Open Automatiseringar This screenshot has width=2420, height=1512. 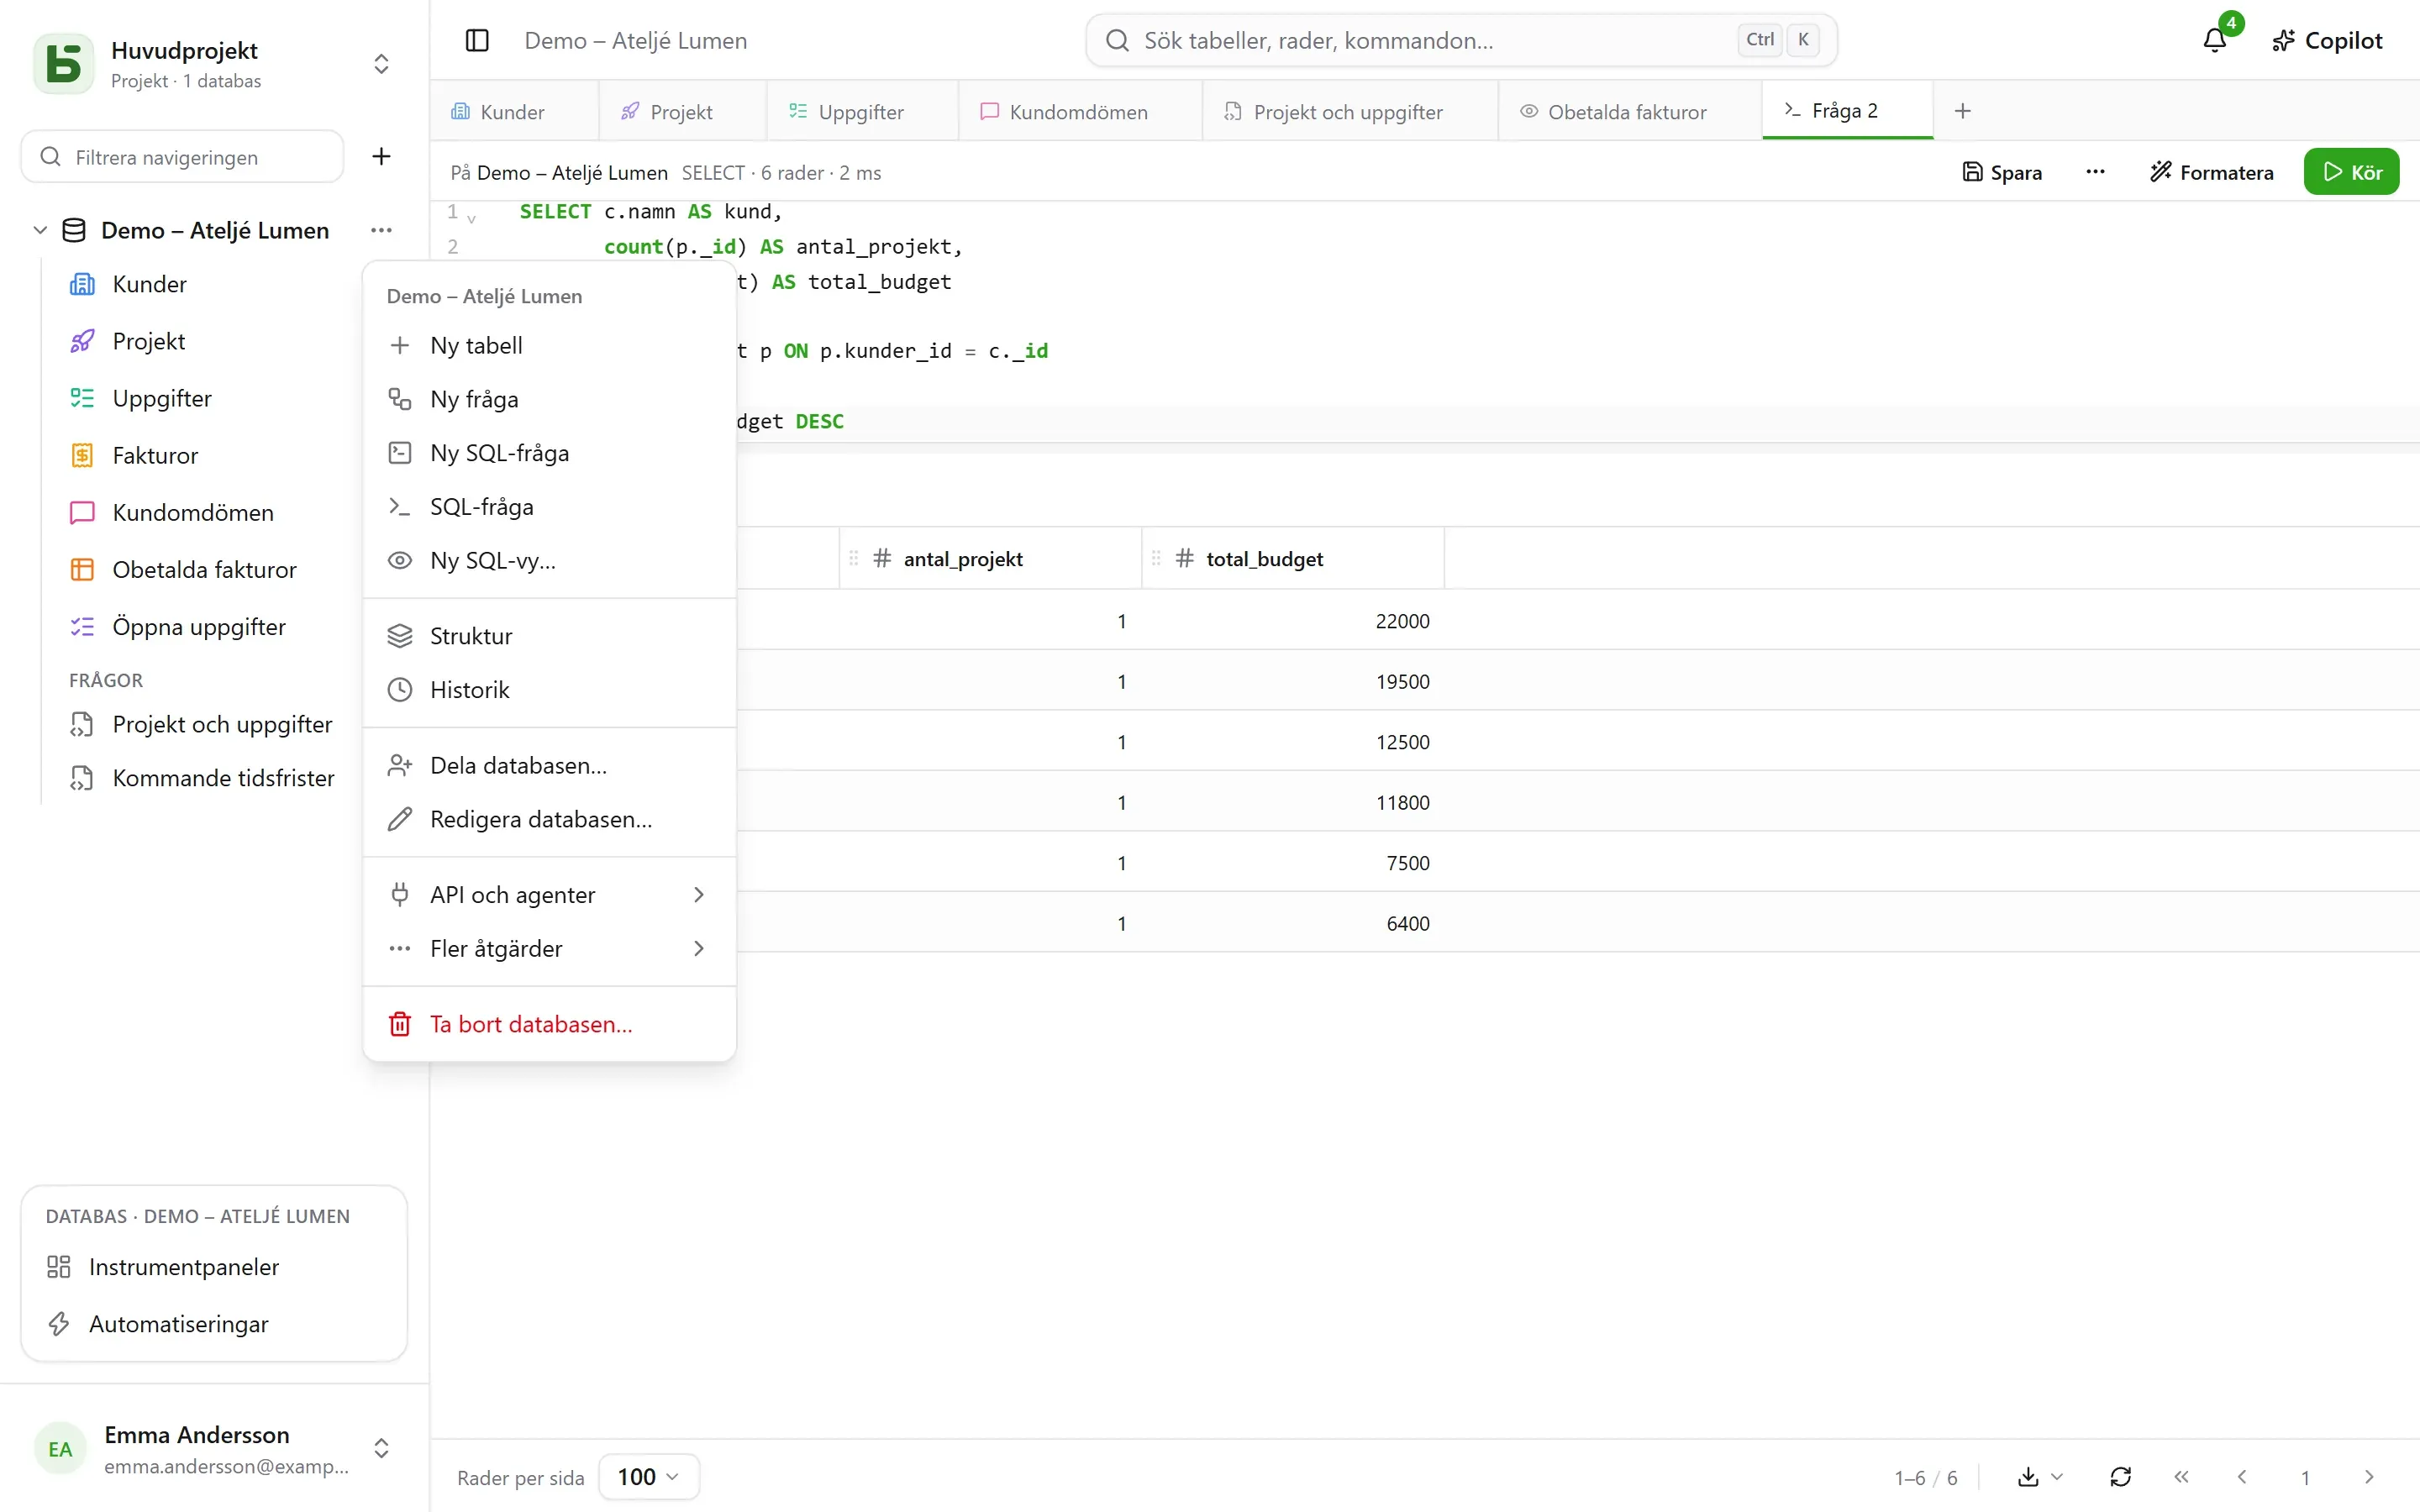point(214,1323)
